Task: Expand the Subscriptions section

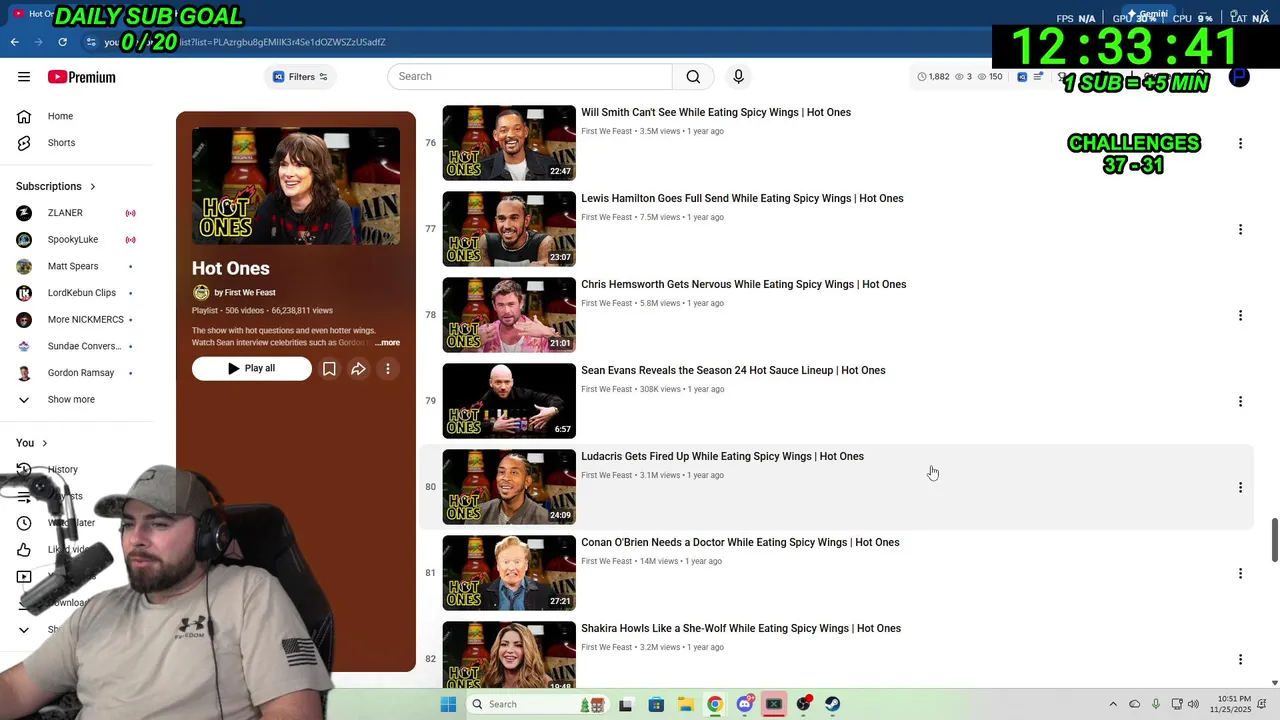Action: (x=56, y=186)
